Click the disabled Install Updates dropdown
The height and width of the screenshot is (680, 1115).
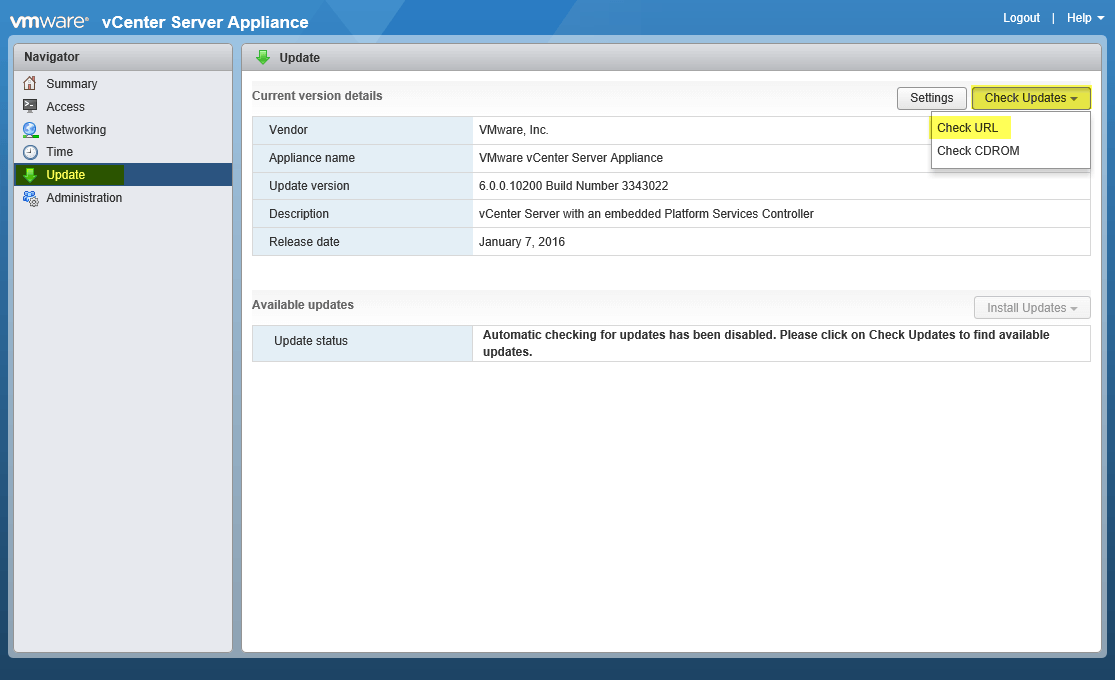1032,307
